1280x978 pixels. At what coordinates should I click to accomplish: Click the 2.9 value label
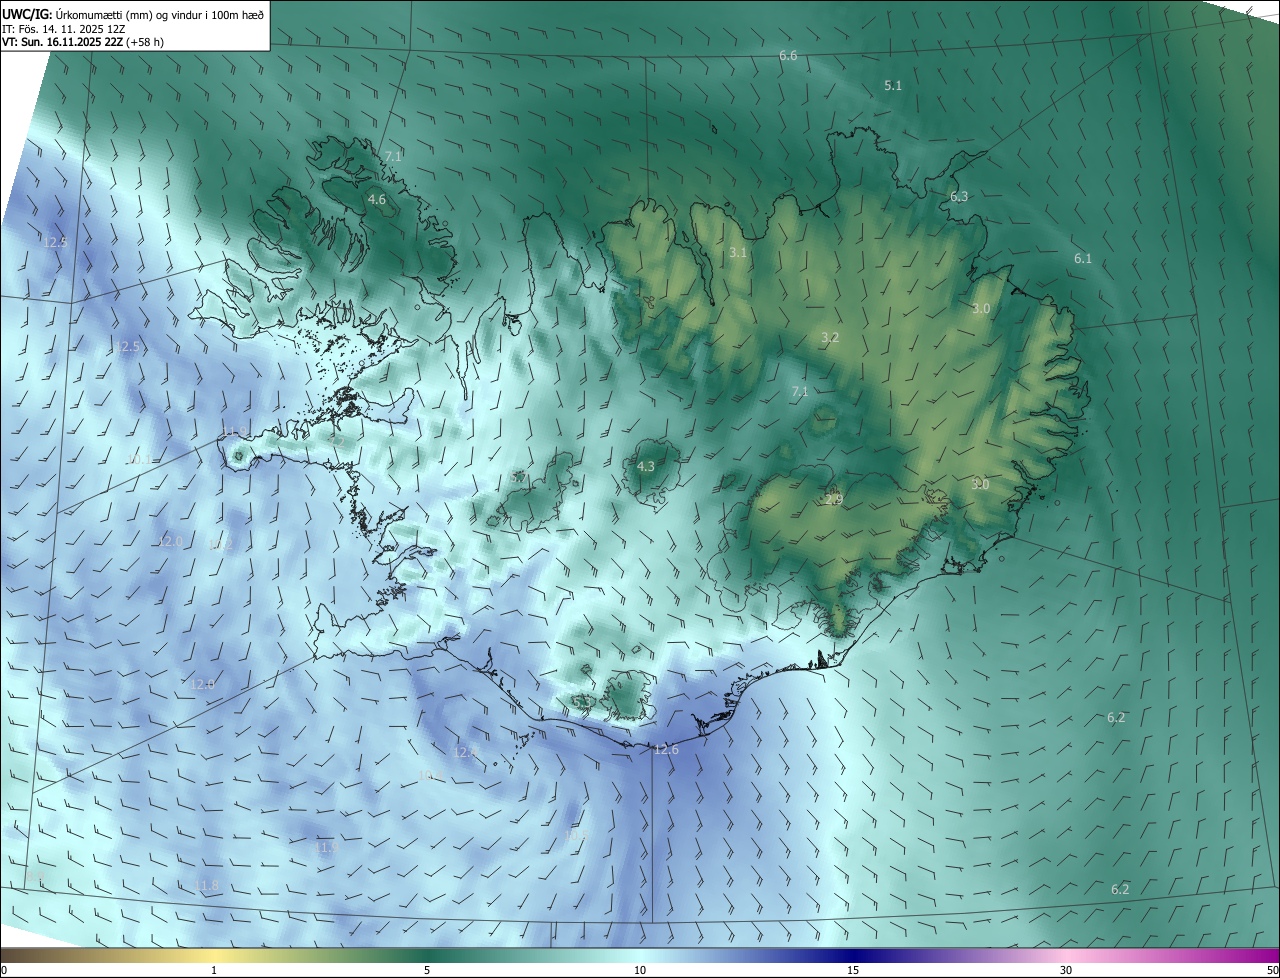[834, 500]
